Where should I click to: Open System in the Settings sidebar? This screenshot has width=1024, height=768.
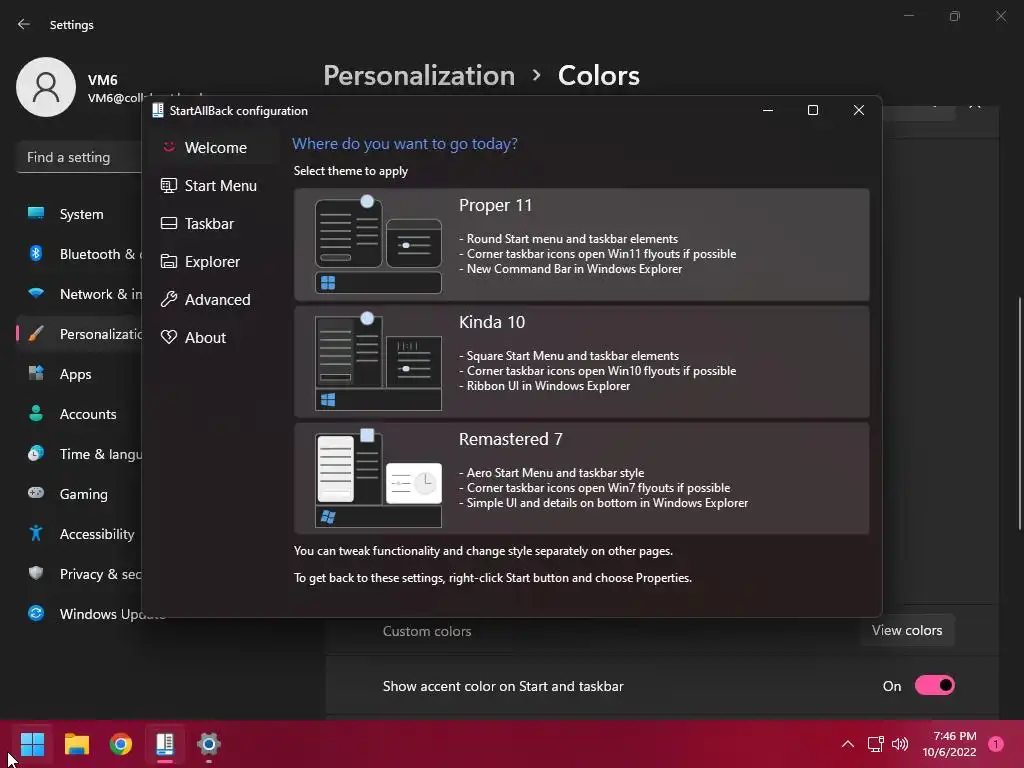coord(80,214)
